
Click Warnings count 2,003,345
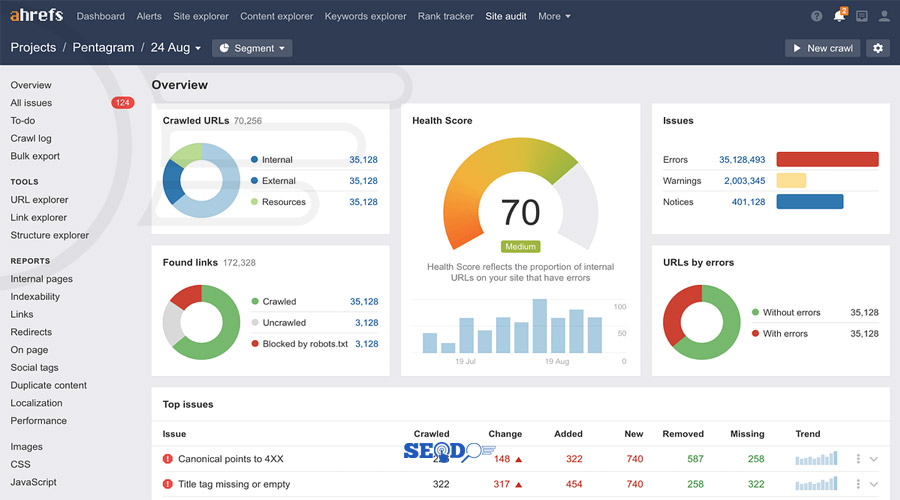(744, 181)
